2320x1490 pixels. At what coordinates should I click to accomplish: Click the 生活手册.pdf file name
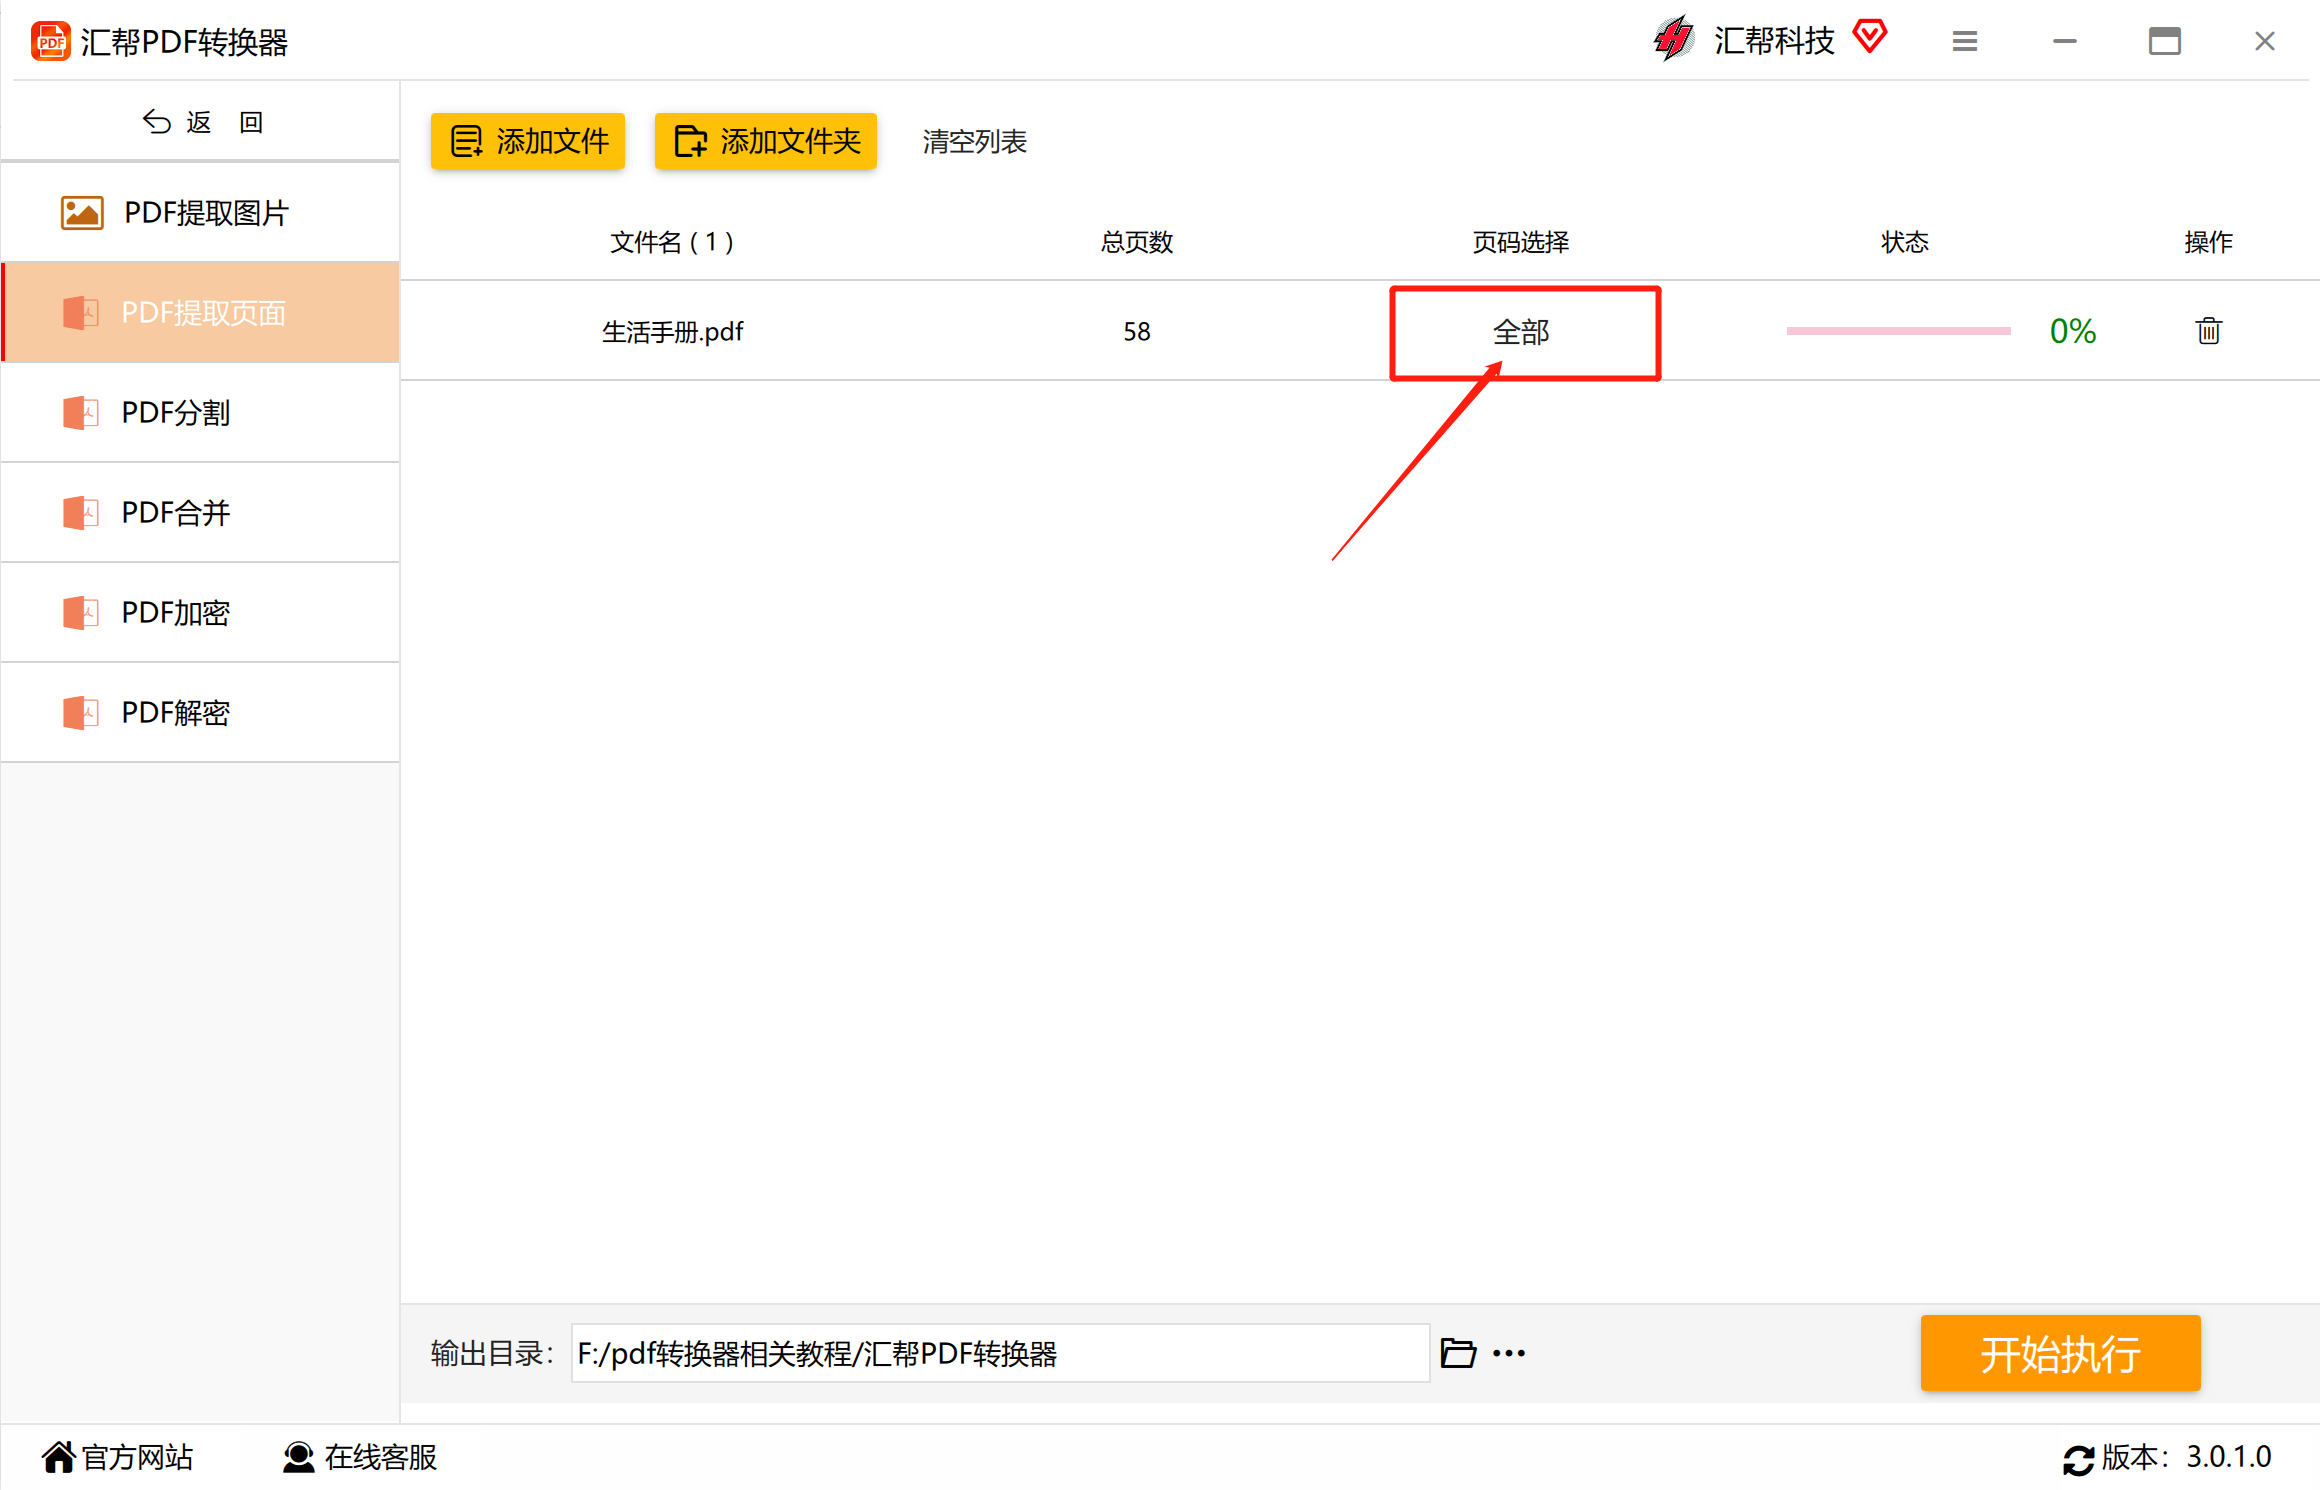pos(672,331)
